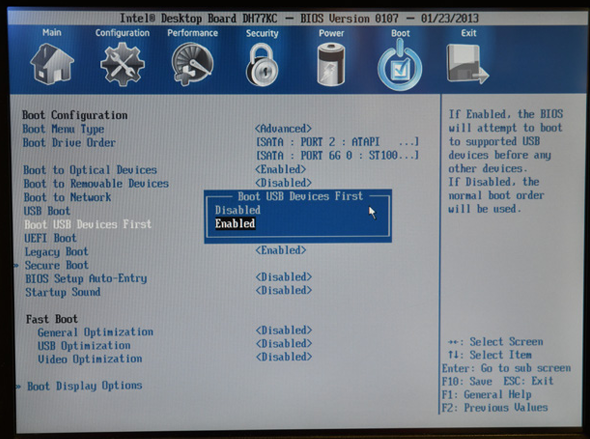
Task: Change Startup Sound Disabled value
Action: [284, 290]
